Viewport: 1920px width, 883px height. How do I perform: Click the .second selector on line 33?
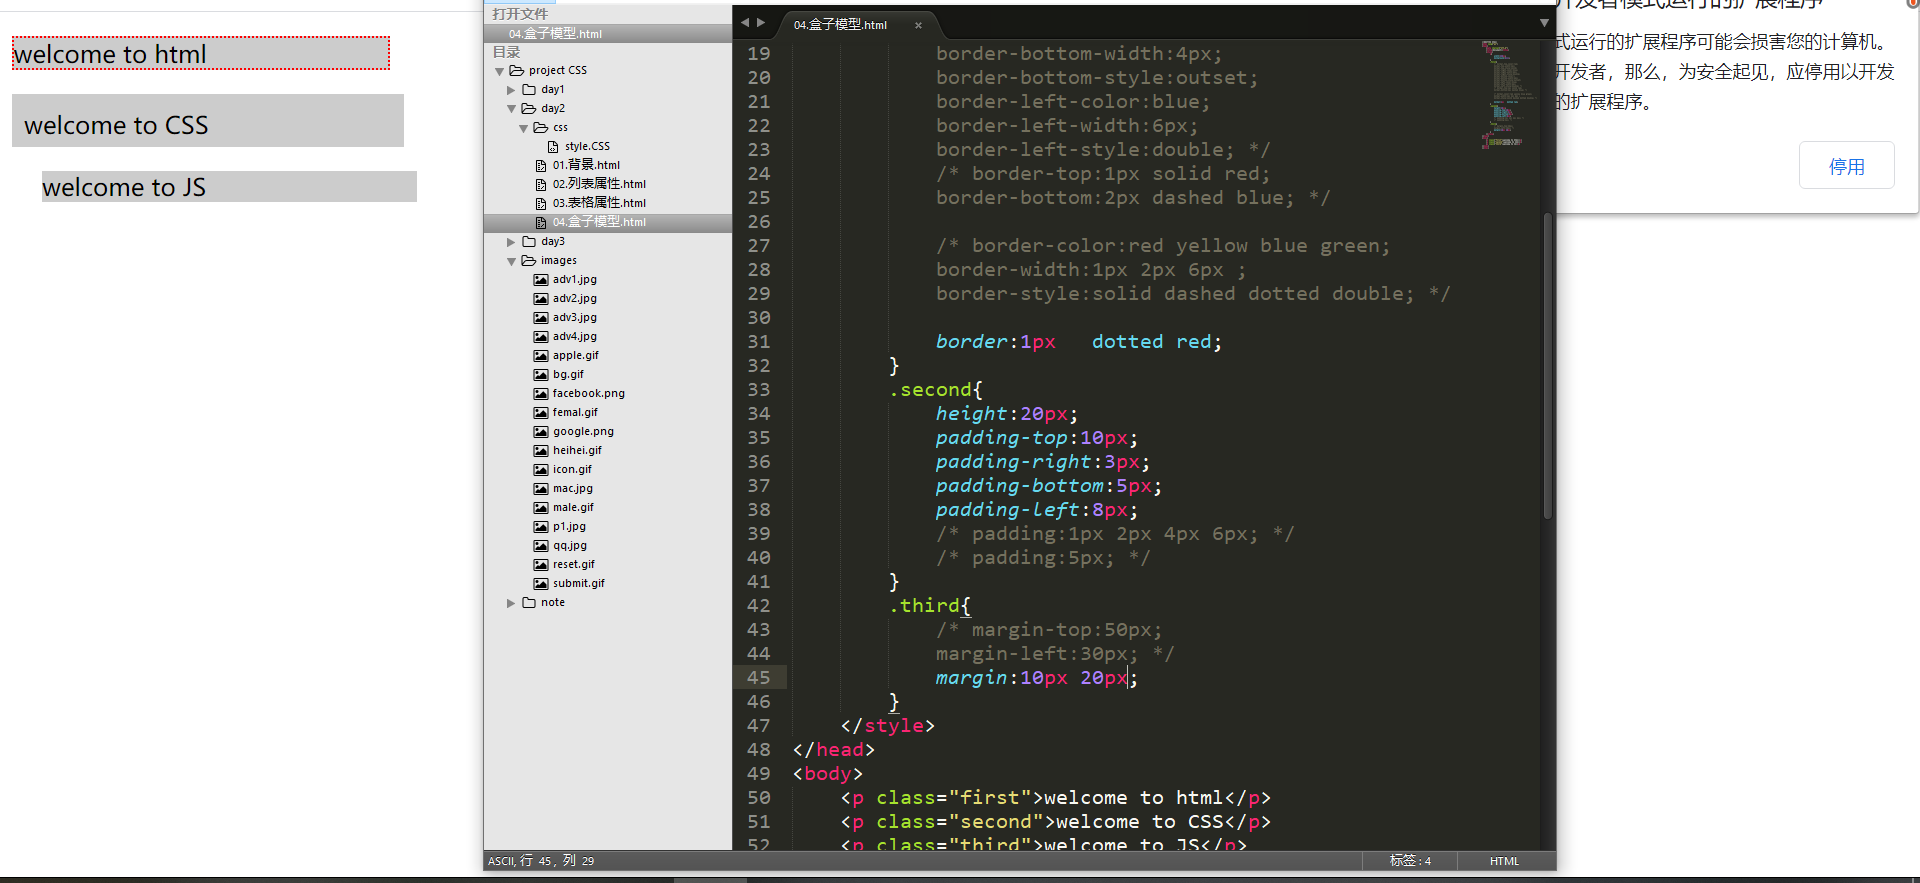[930, 390]
